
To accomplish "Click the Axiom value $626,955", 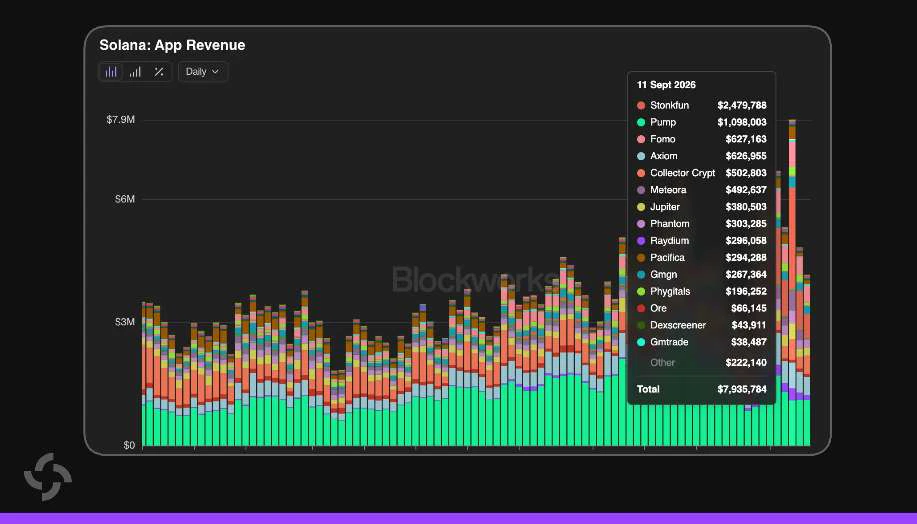I will pyautogui.click(x=746, y=156).
